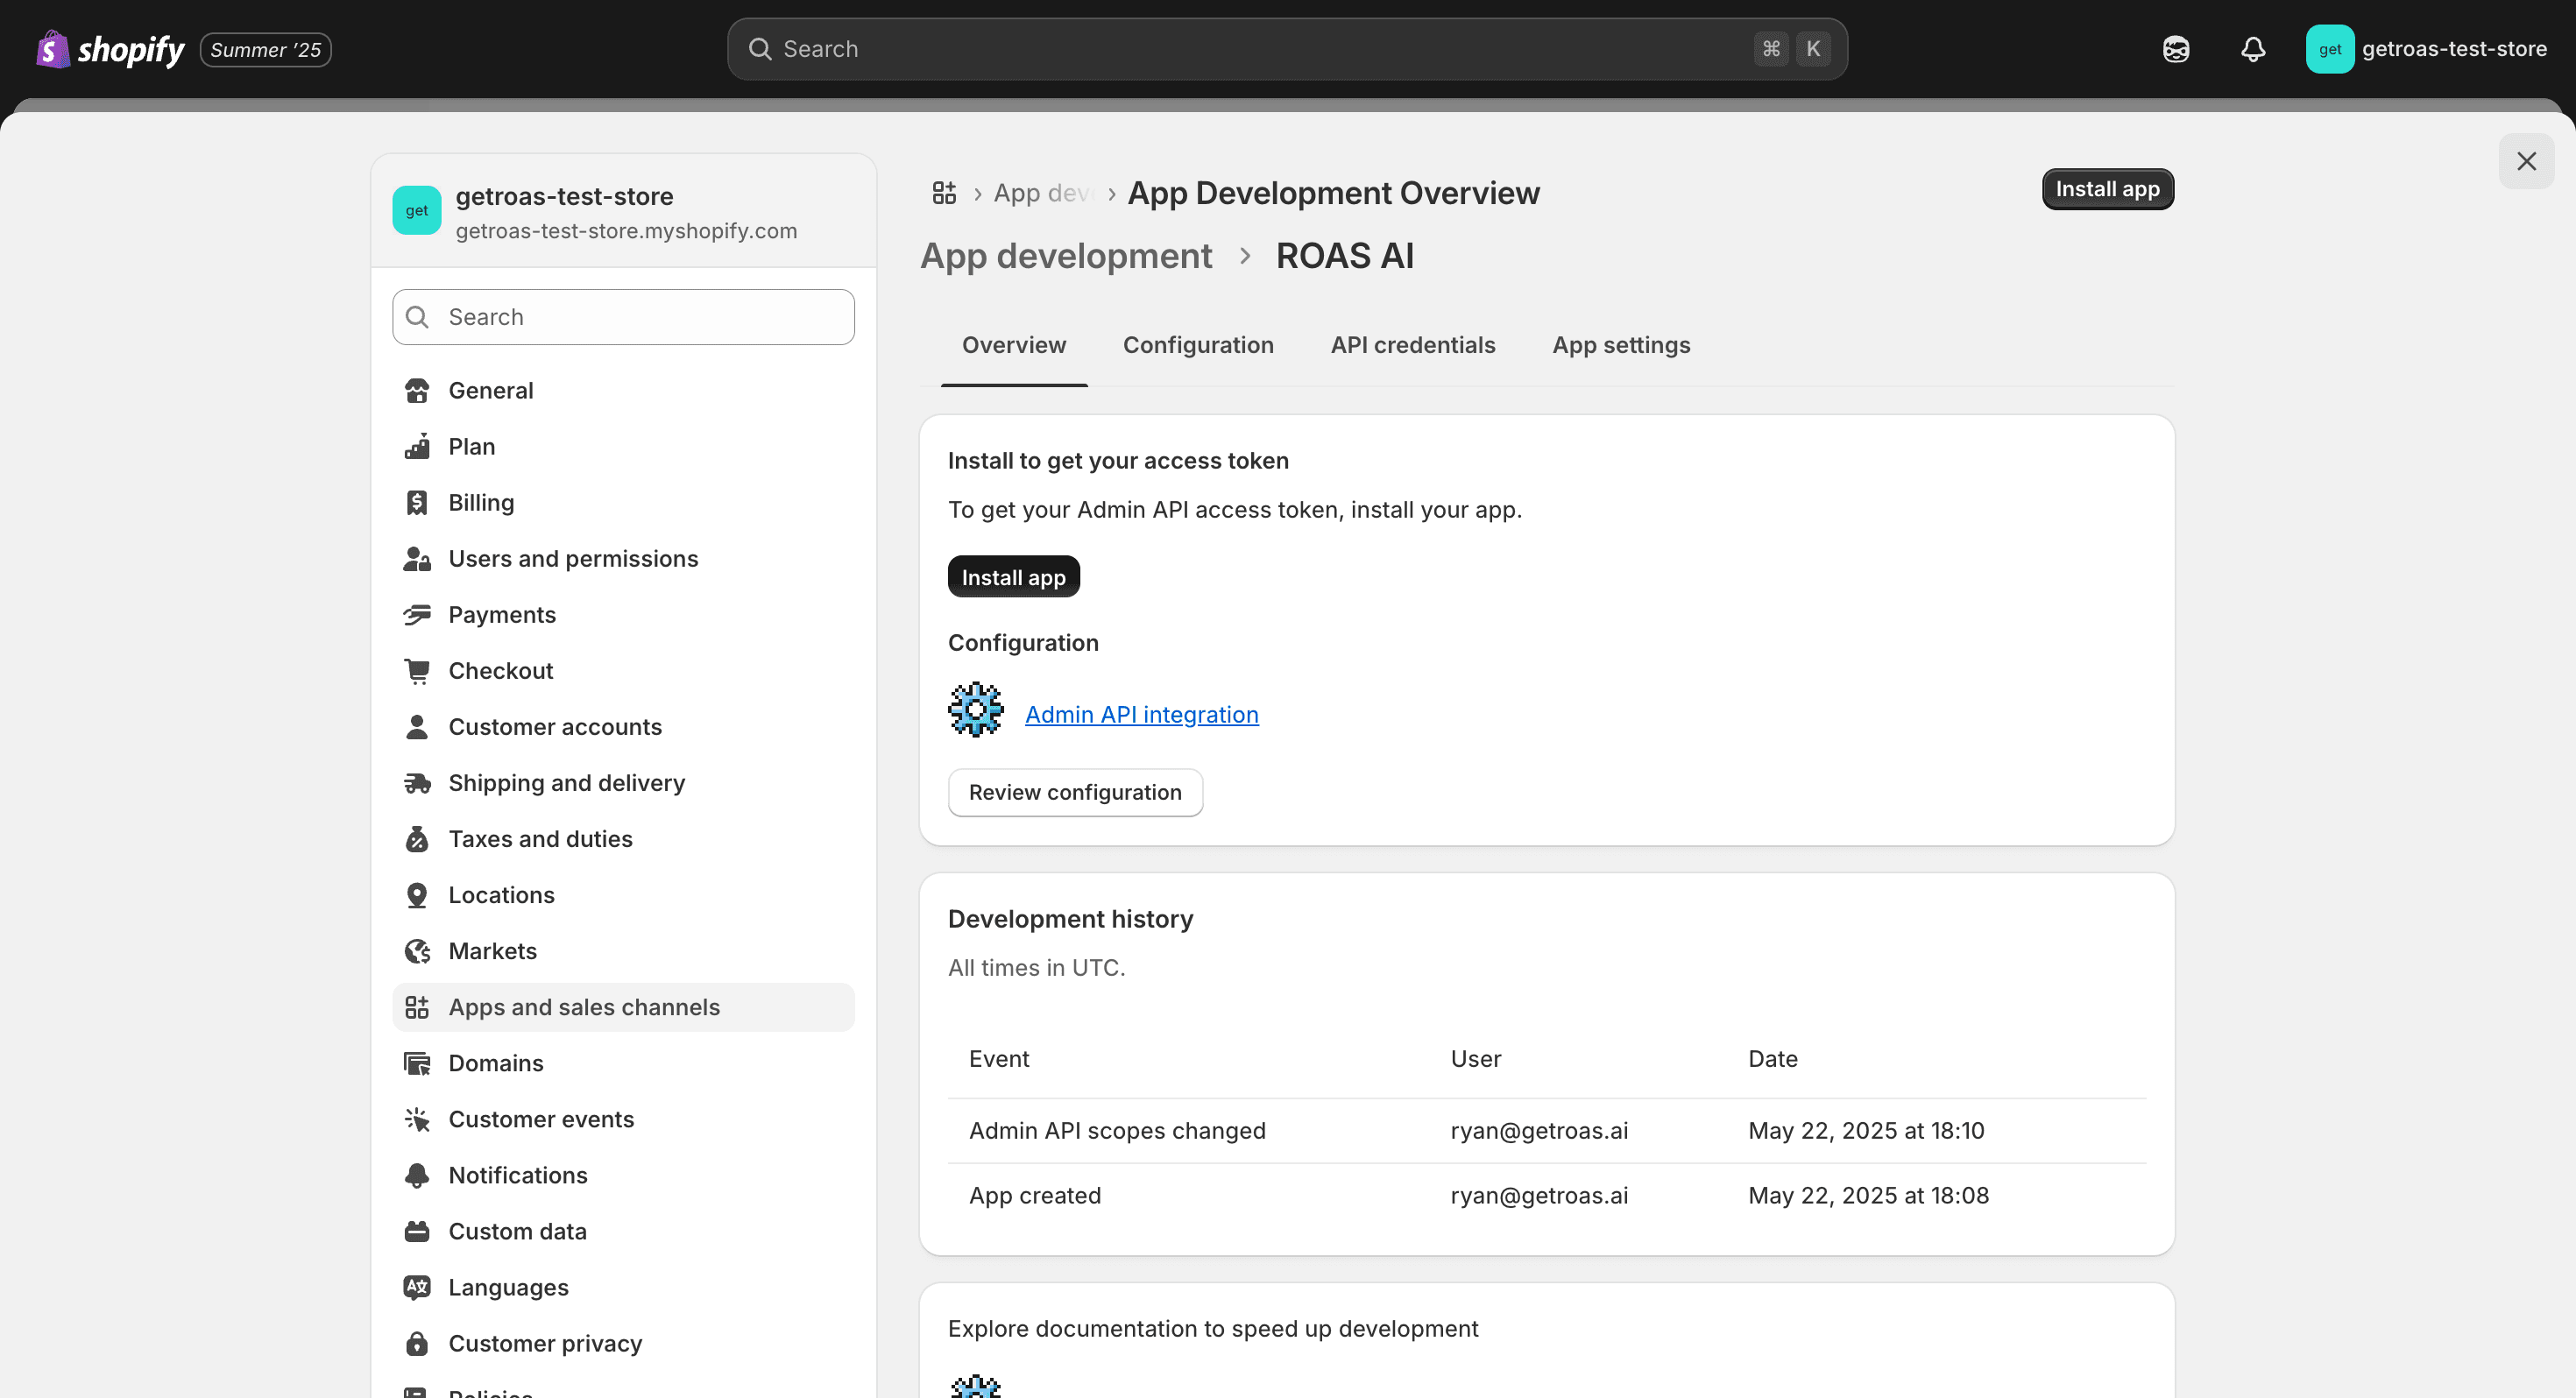The width and height of the screenshot is (2576, 1398).
Task: Click the Checkout cart icon
Action: coord(417,670)
